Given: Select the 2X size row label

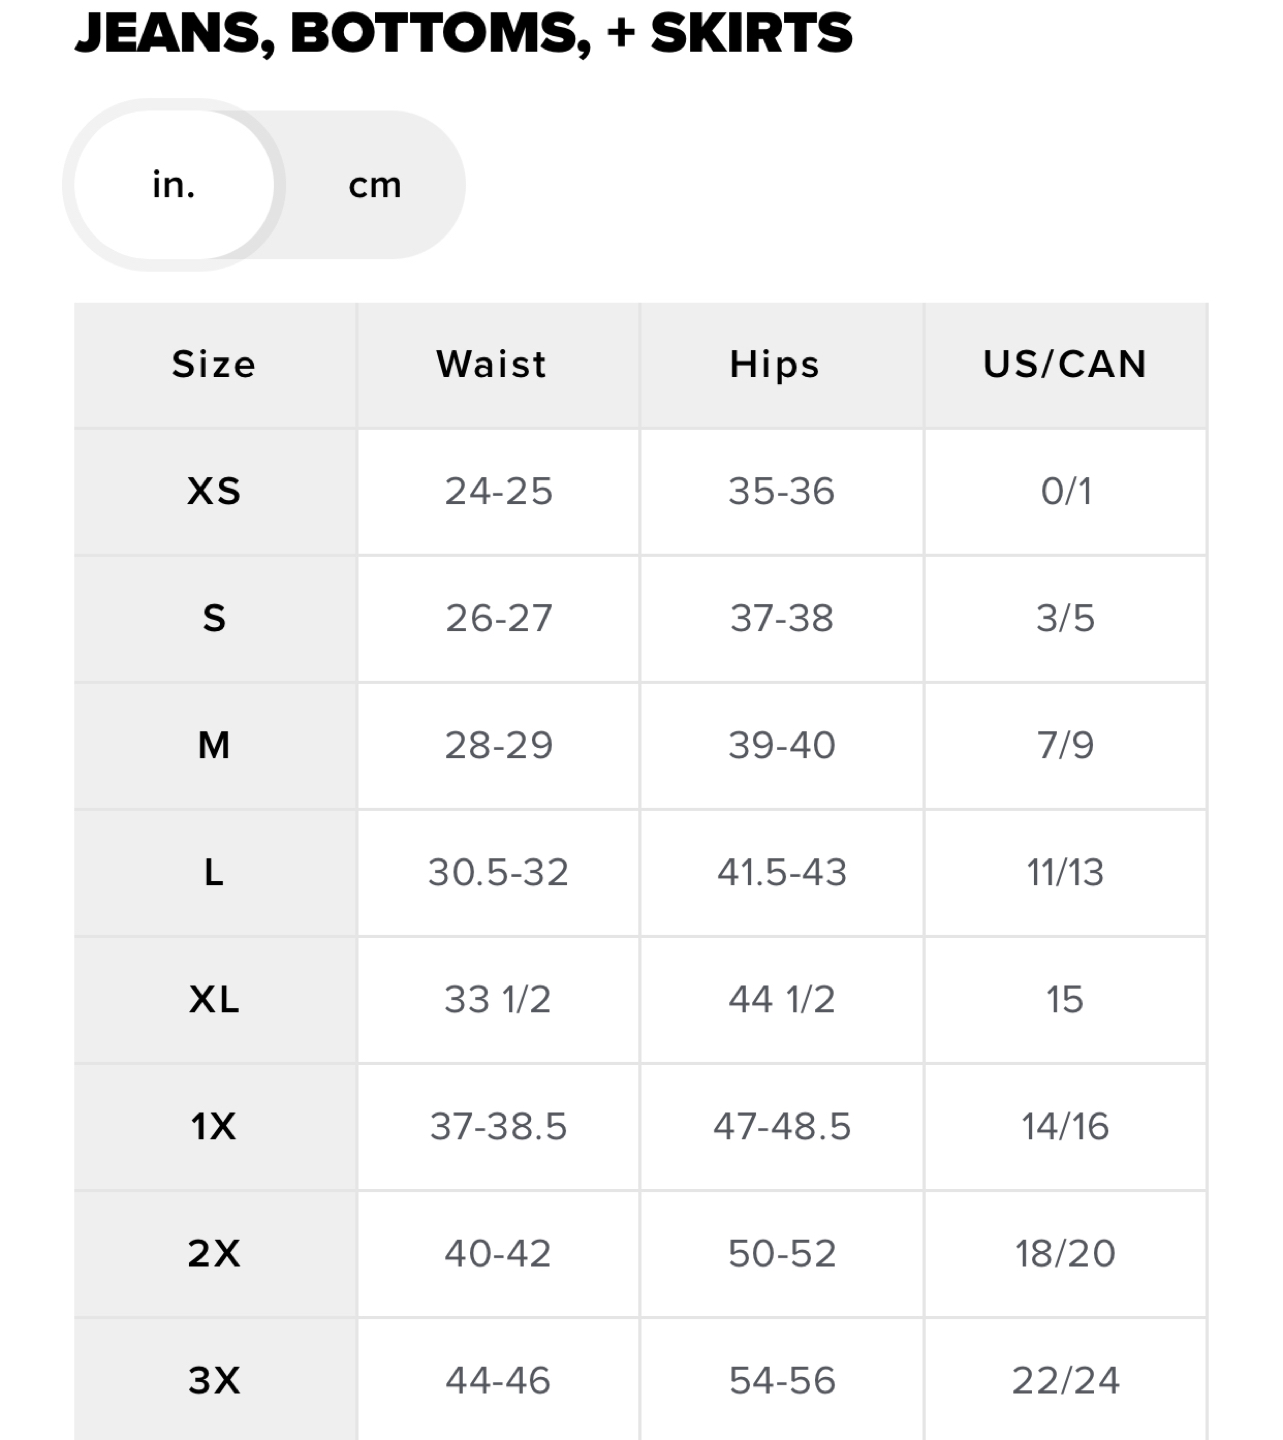Looking at the screenshot, I should tap(214, 1253).
